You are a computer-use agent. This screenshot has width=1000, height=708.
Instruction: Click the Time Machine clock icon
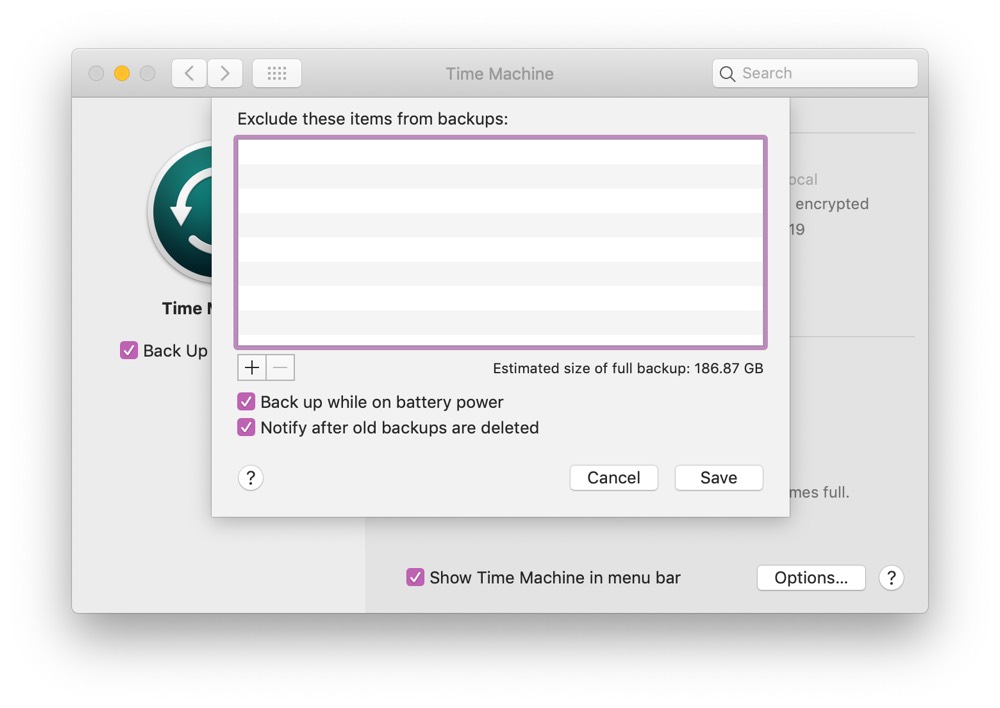[x=182, y=212]
